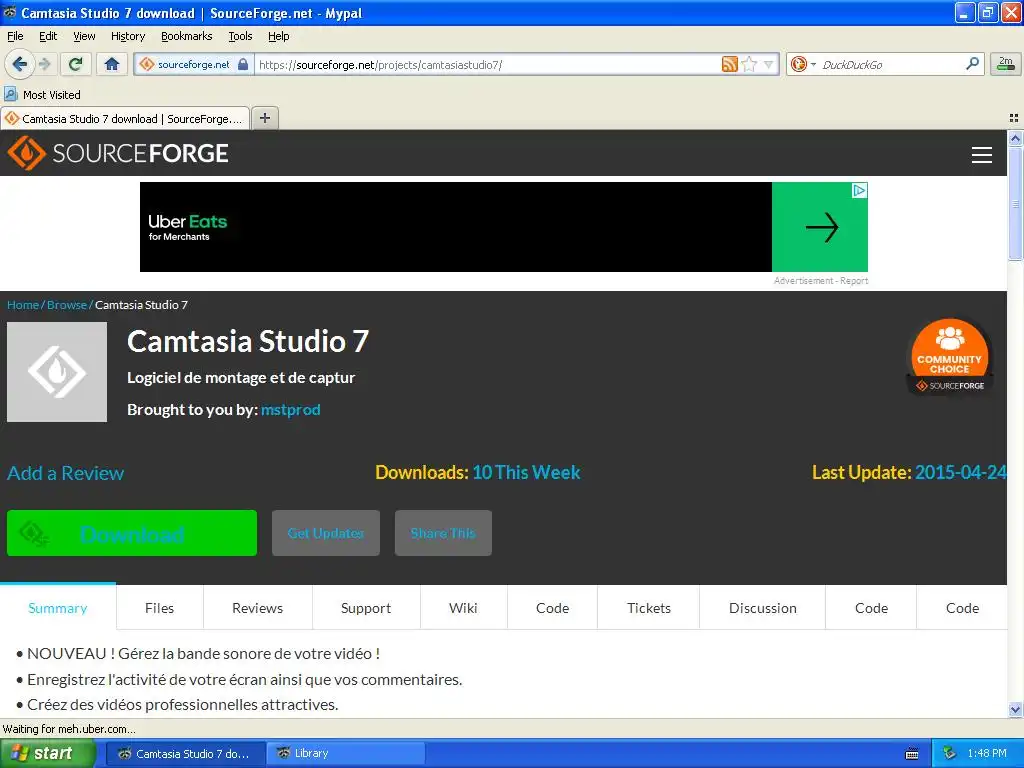Click the browser Forward arrow

click(x=45, y=64)
